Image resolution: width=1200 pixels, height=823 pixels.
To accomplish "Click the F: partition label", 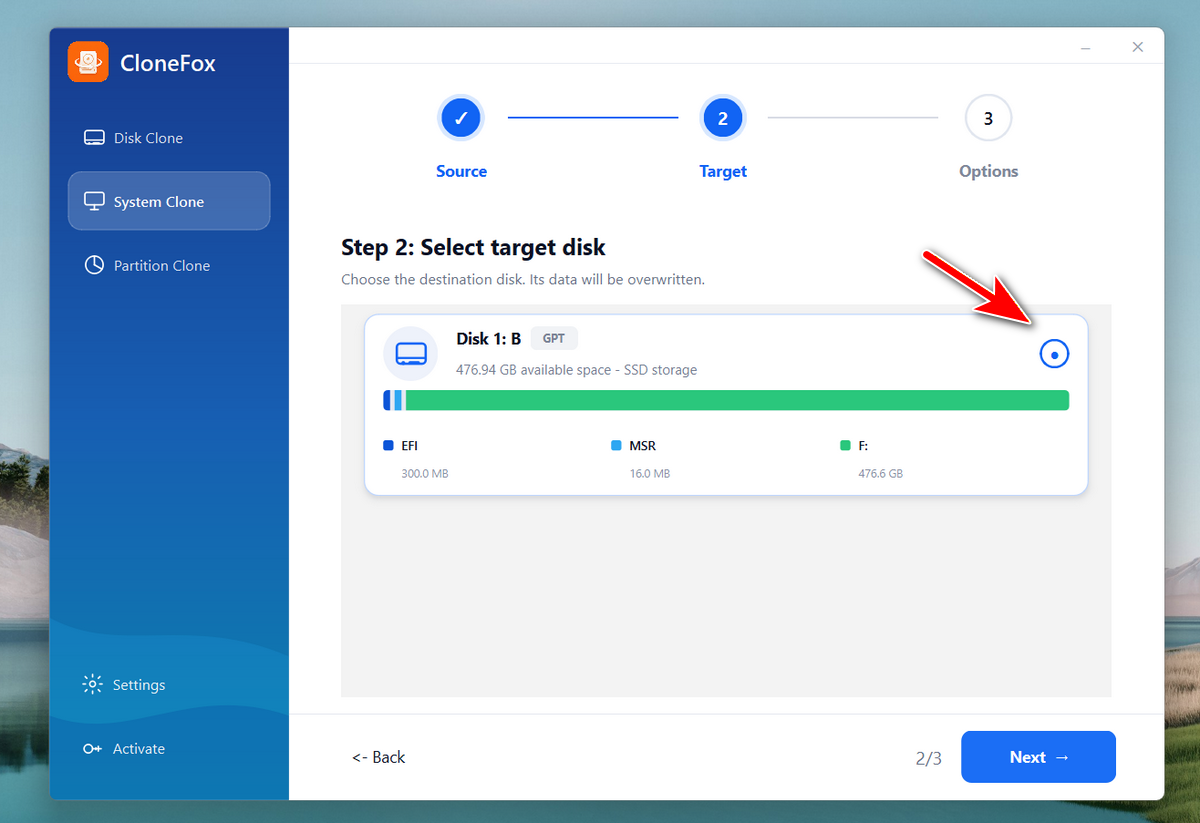I will 863,446.
